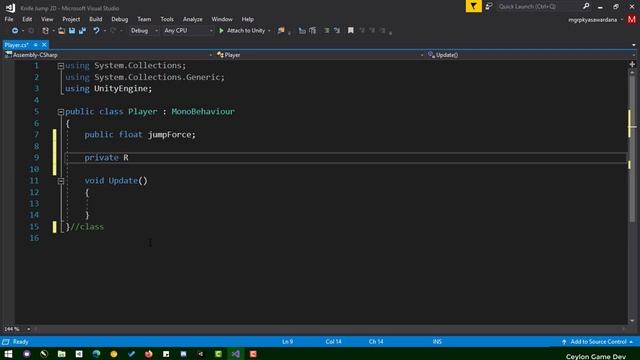Click the Navigate Forward toolbar icon
The height and width of the screenshot is (360, 640).
pyautogui.click(x=31, y=31)
